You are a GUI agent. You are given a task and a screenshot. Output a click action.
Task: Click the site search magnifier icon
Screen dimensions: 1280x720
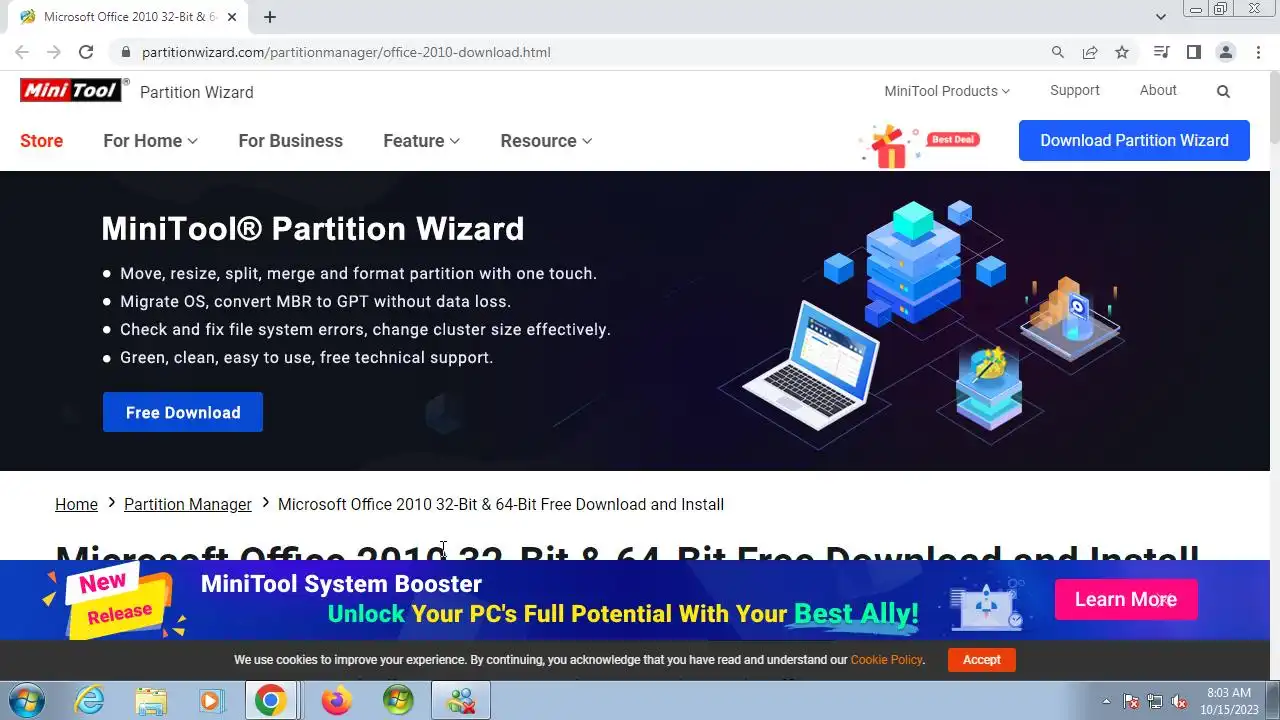(x=1223, y=91)
